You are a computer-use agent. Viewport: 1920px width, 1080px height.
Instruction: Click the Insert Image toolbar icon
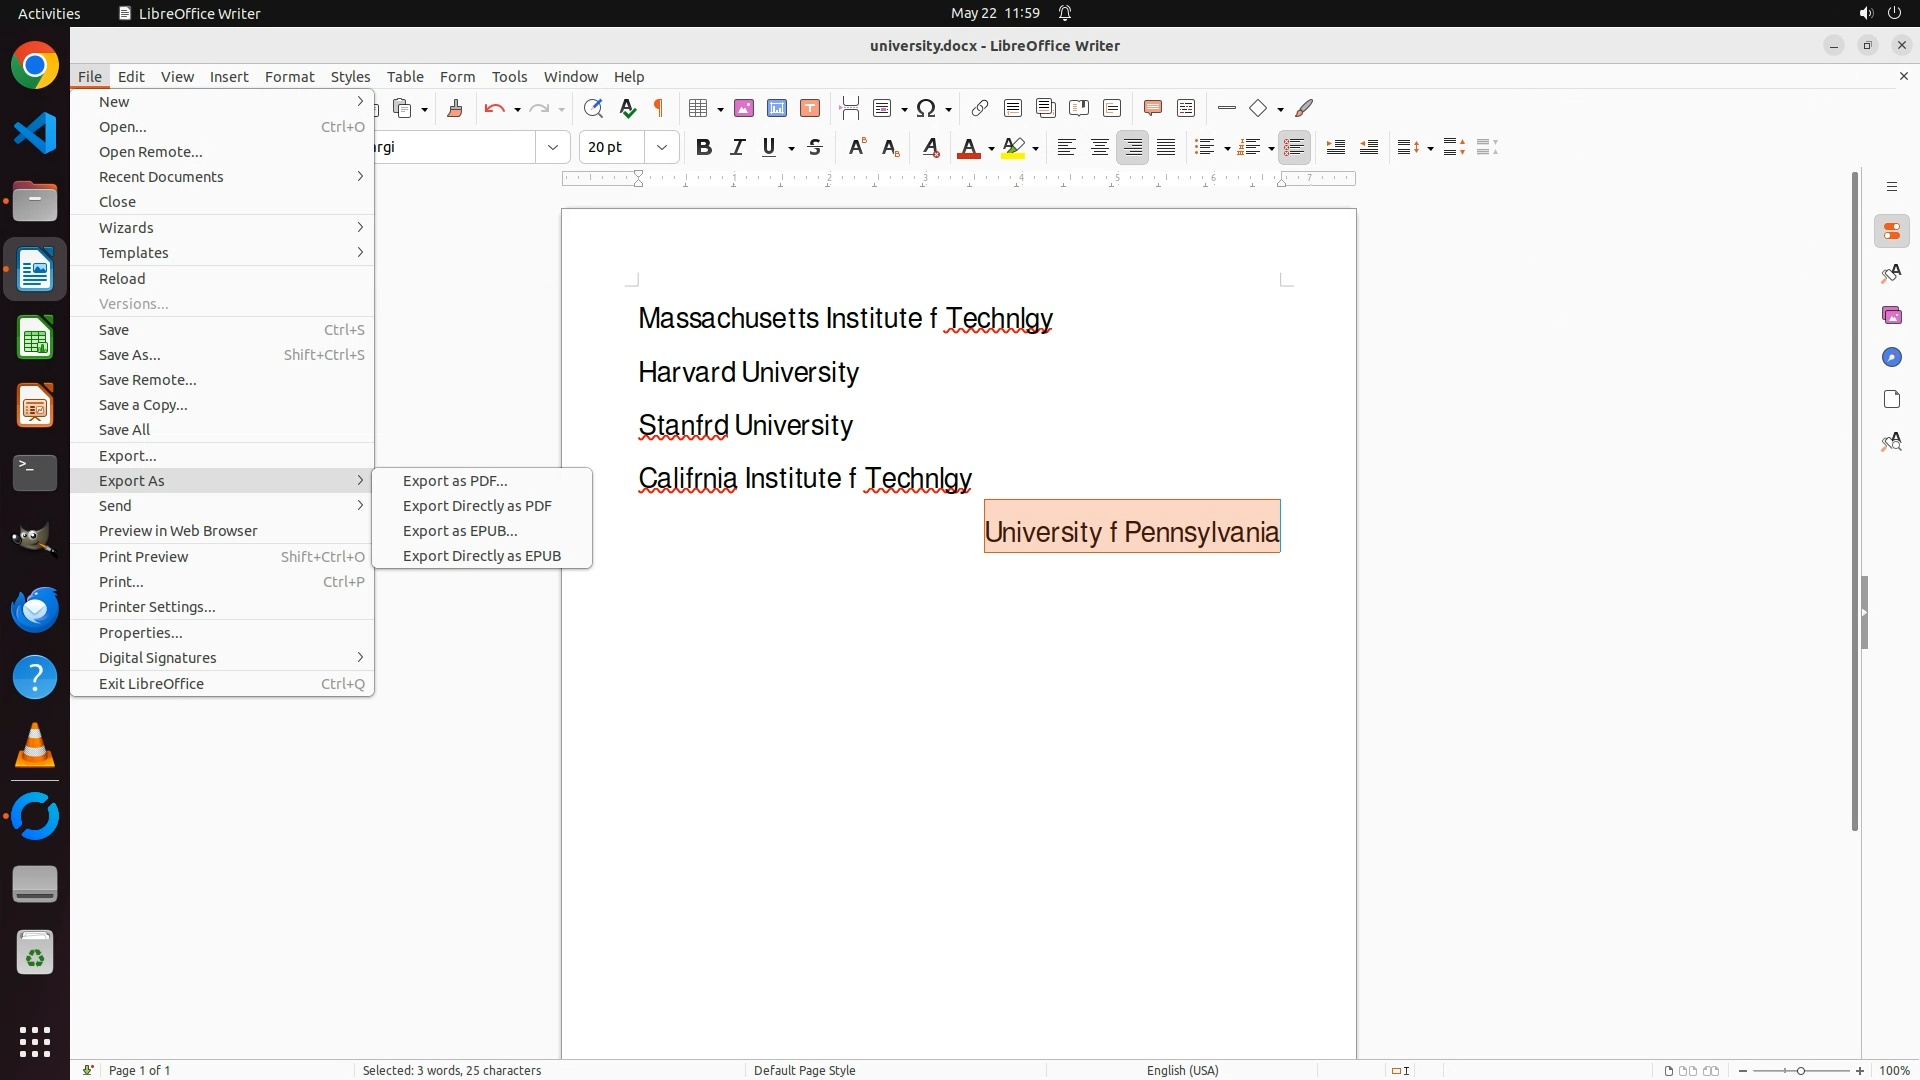click(744, 108)
